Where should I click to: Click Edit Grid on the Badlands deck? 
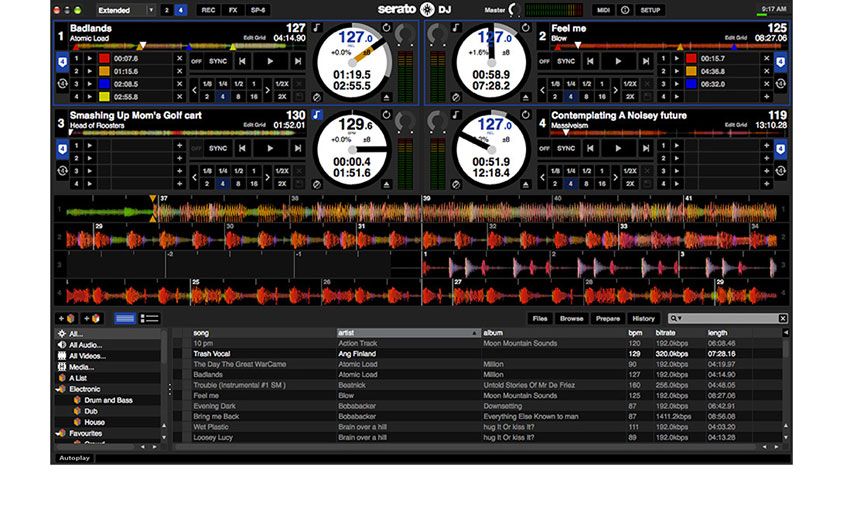click(x=254, y=38)
